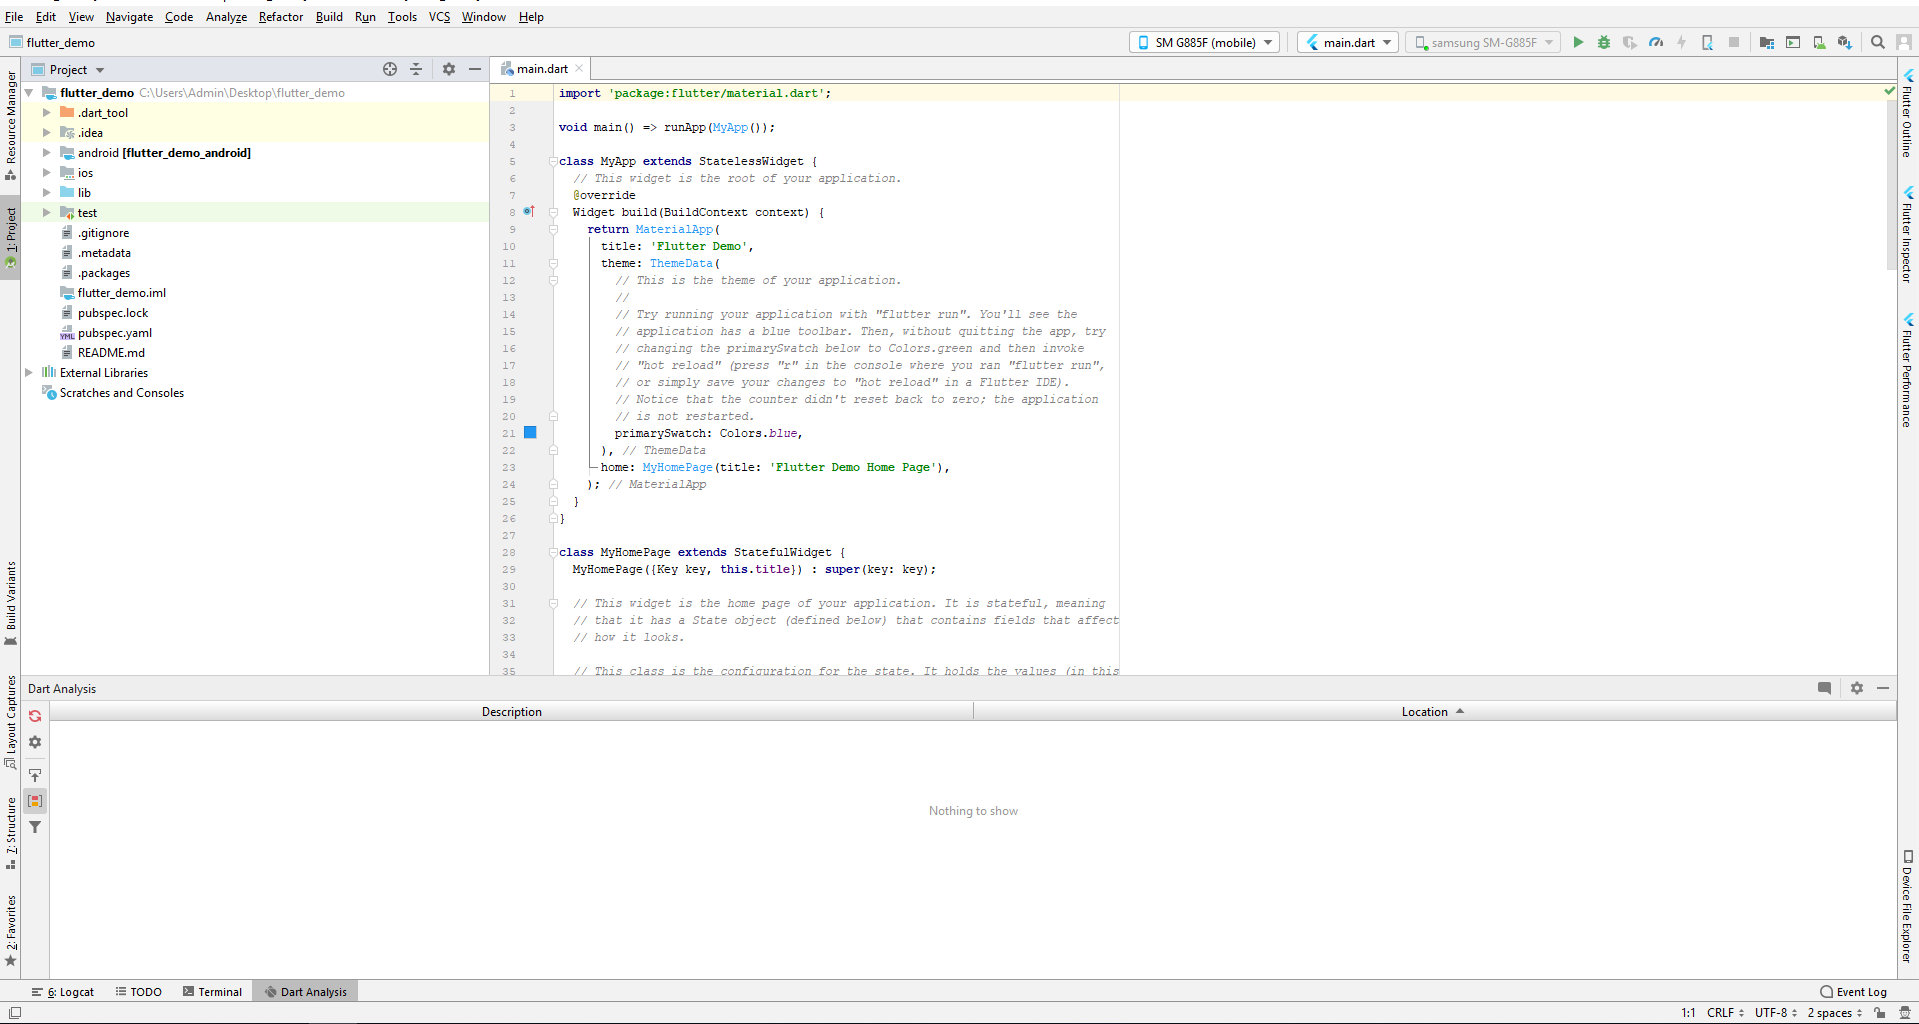Restart Dart Analysis Server with red refresh icon

[35, 716]
